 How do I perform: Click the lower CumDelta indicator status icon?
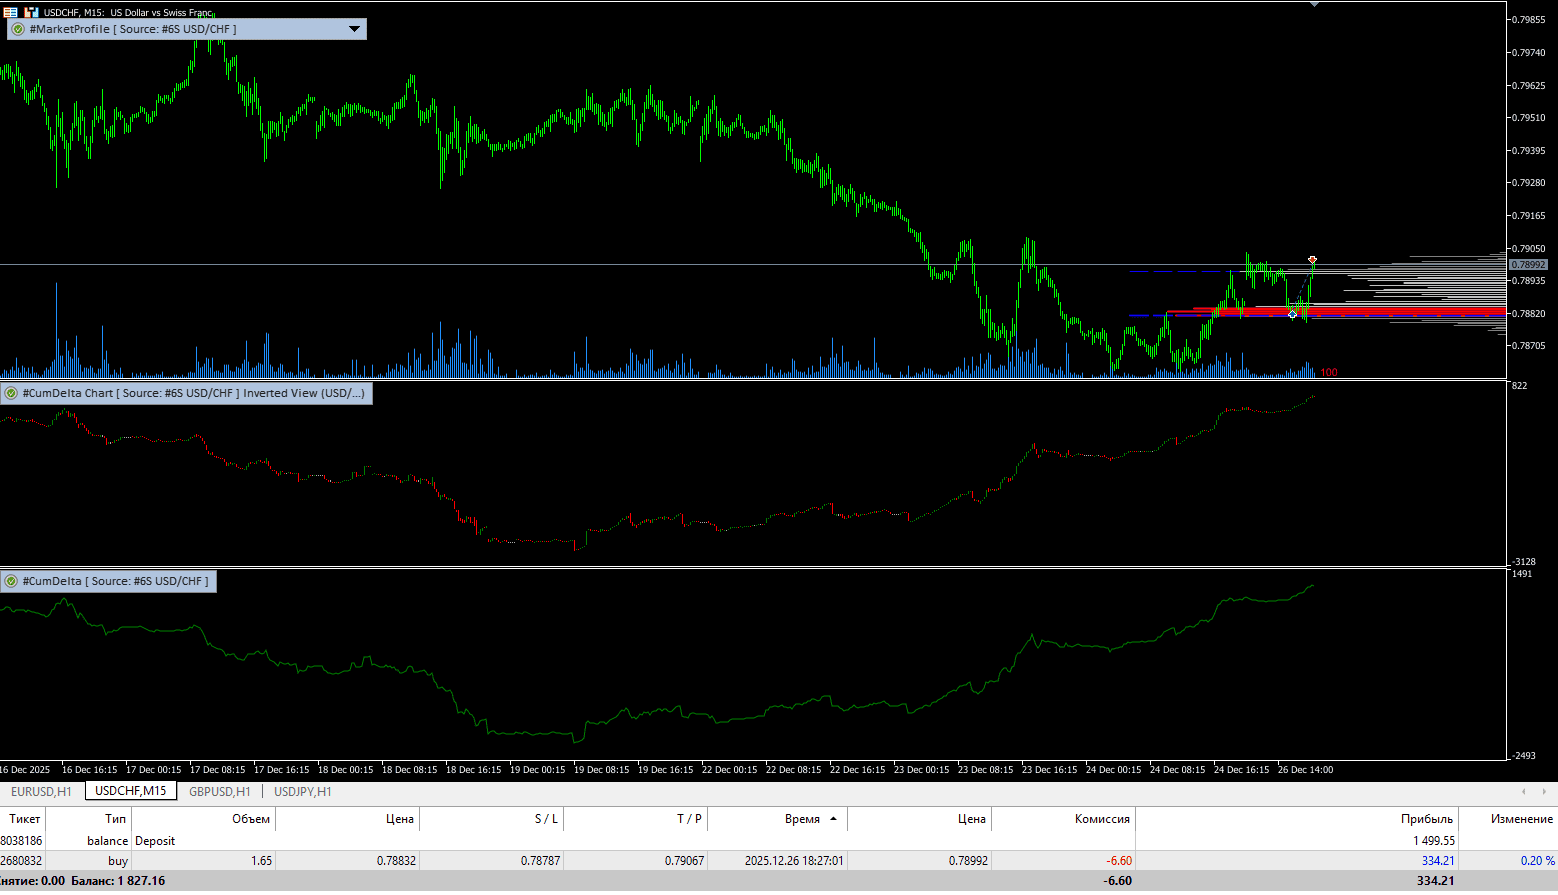click(x=11, y=581)
